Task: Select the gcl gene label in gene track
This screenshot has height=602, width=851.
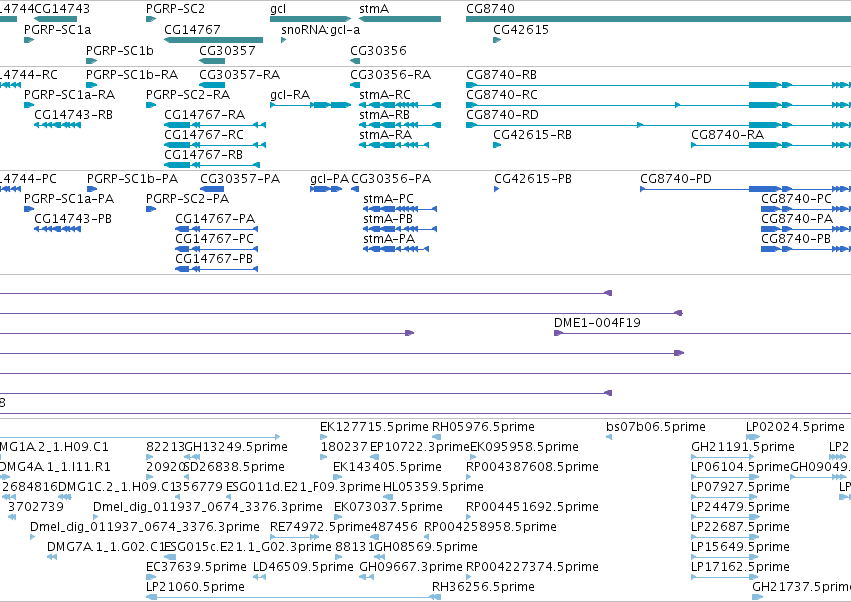Action: 278,9
